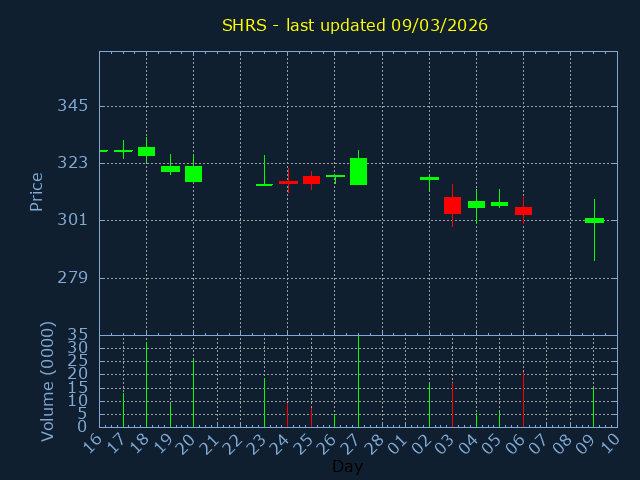Viewport: 640px width, 480px height.
Task: Click day label 17 on the x-axis
Action: coord(116,444)
